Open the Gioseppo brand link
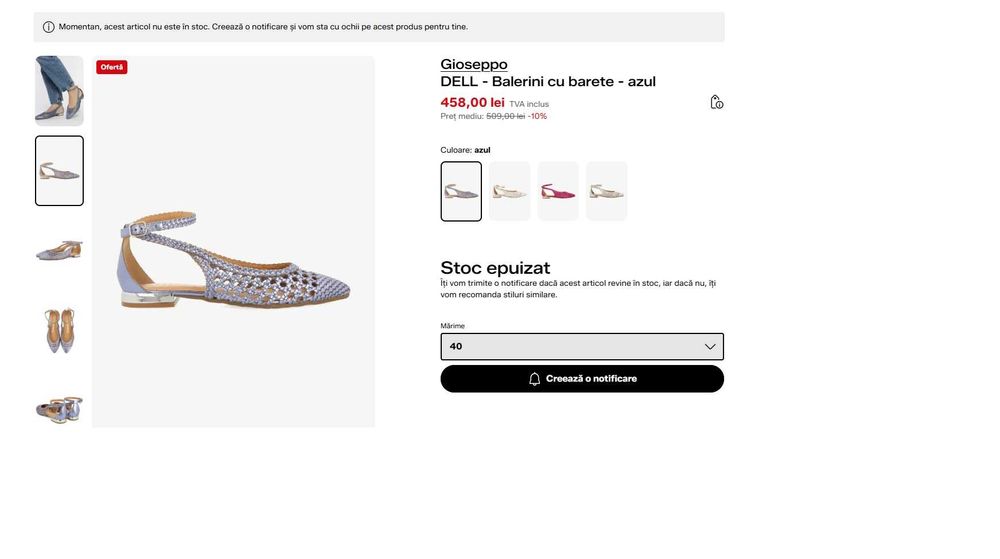The height and width of the screenshot is (559, 1000). (x=474, y=64)
